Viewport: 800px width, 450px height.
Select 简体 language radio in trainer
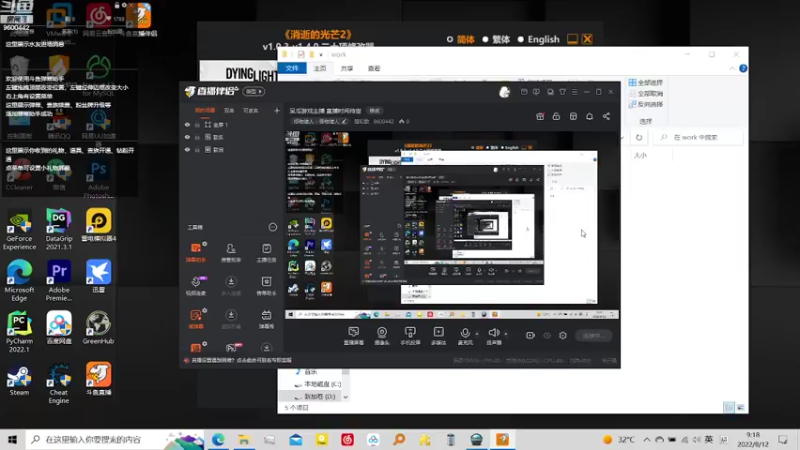[x=449, y=39]
